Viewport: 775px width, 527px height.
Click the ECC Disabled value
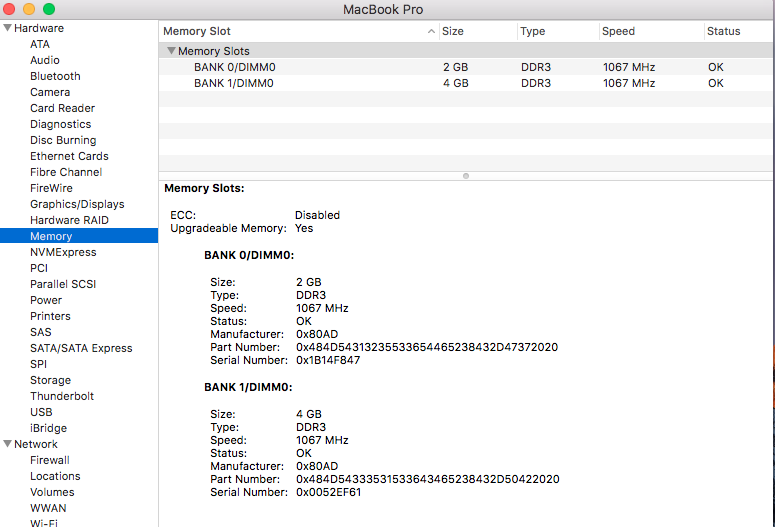pyautogui.click(x=317, y=215)
